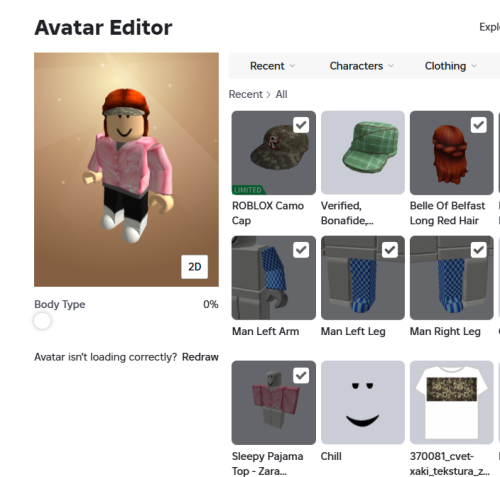Open the Characters dropdown menu

tap(362, 66)
